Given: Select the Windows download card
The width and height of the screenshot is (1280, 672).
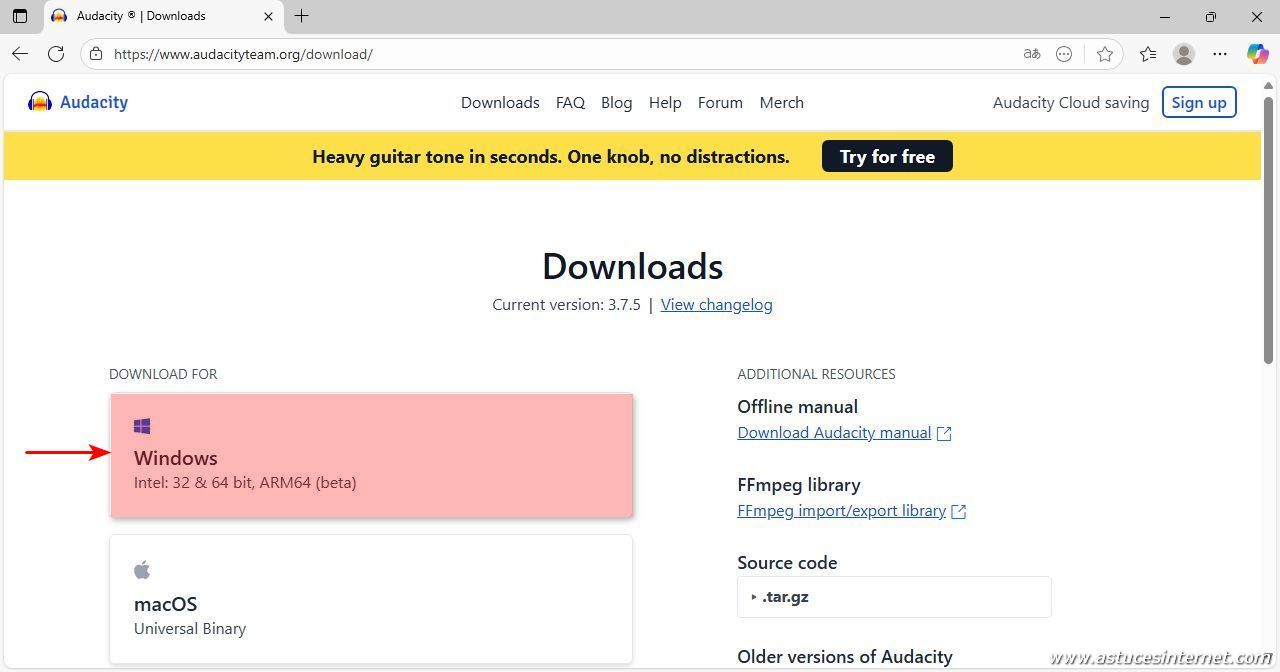Looking at the screenshot, I should click(x=371, y=456).
